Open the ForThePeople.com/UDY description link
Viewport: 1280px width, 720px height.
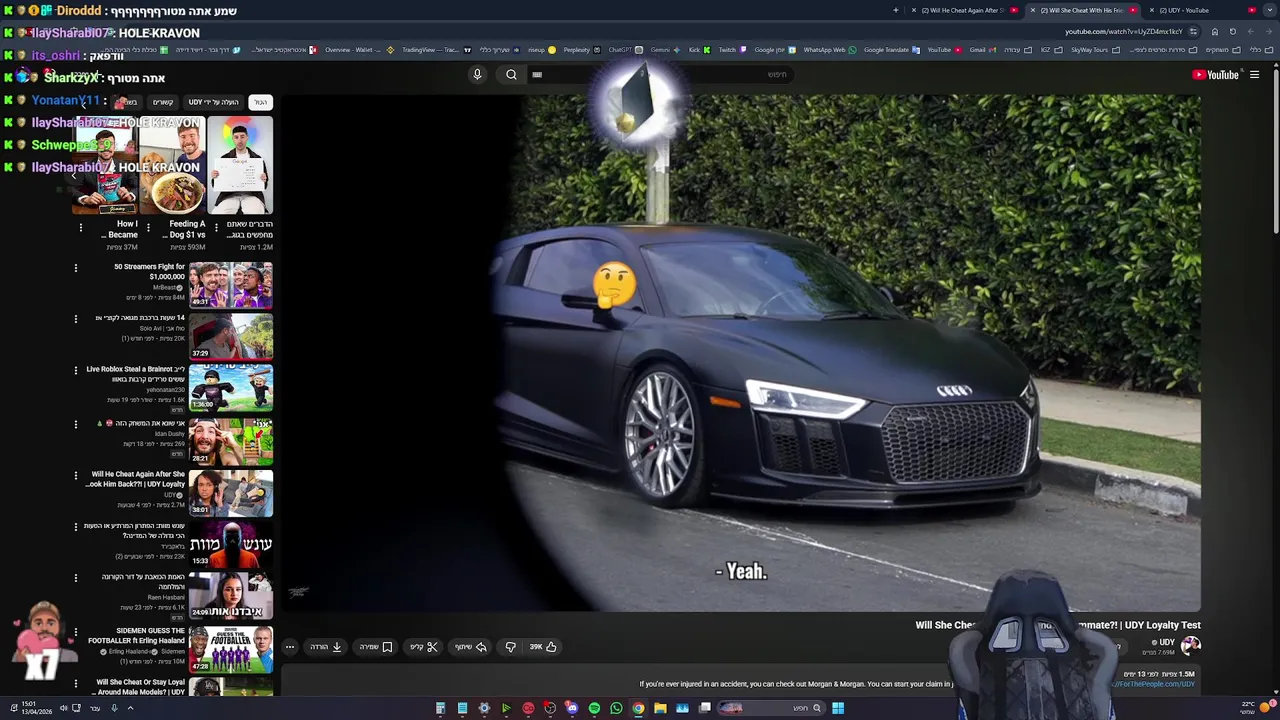click(x=1153, y=684)
